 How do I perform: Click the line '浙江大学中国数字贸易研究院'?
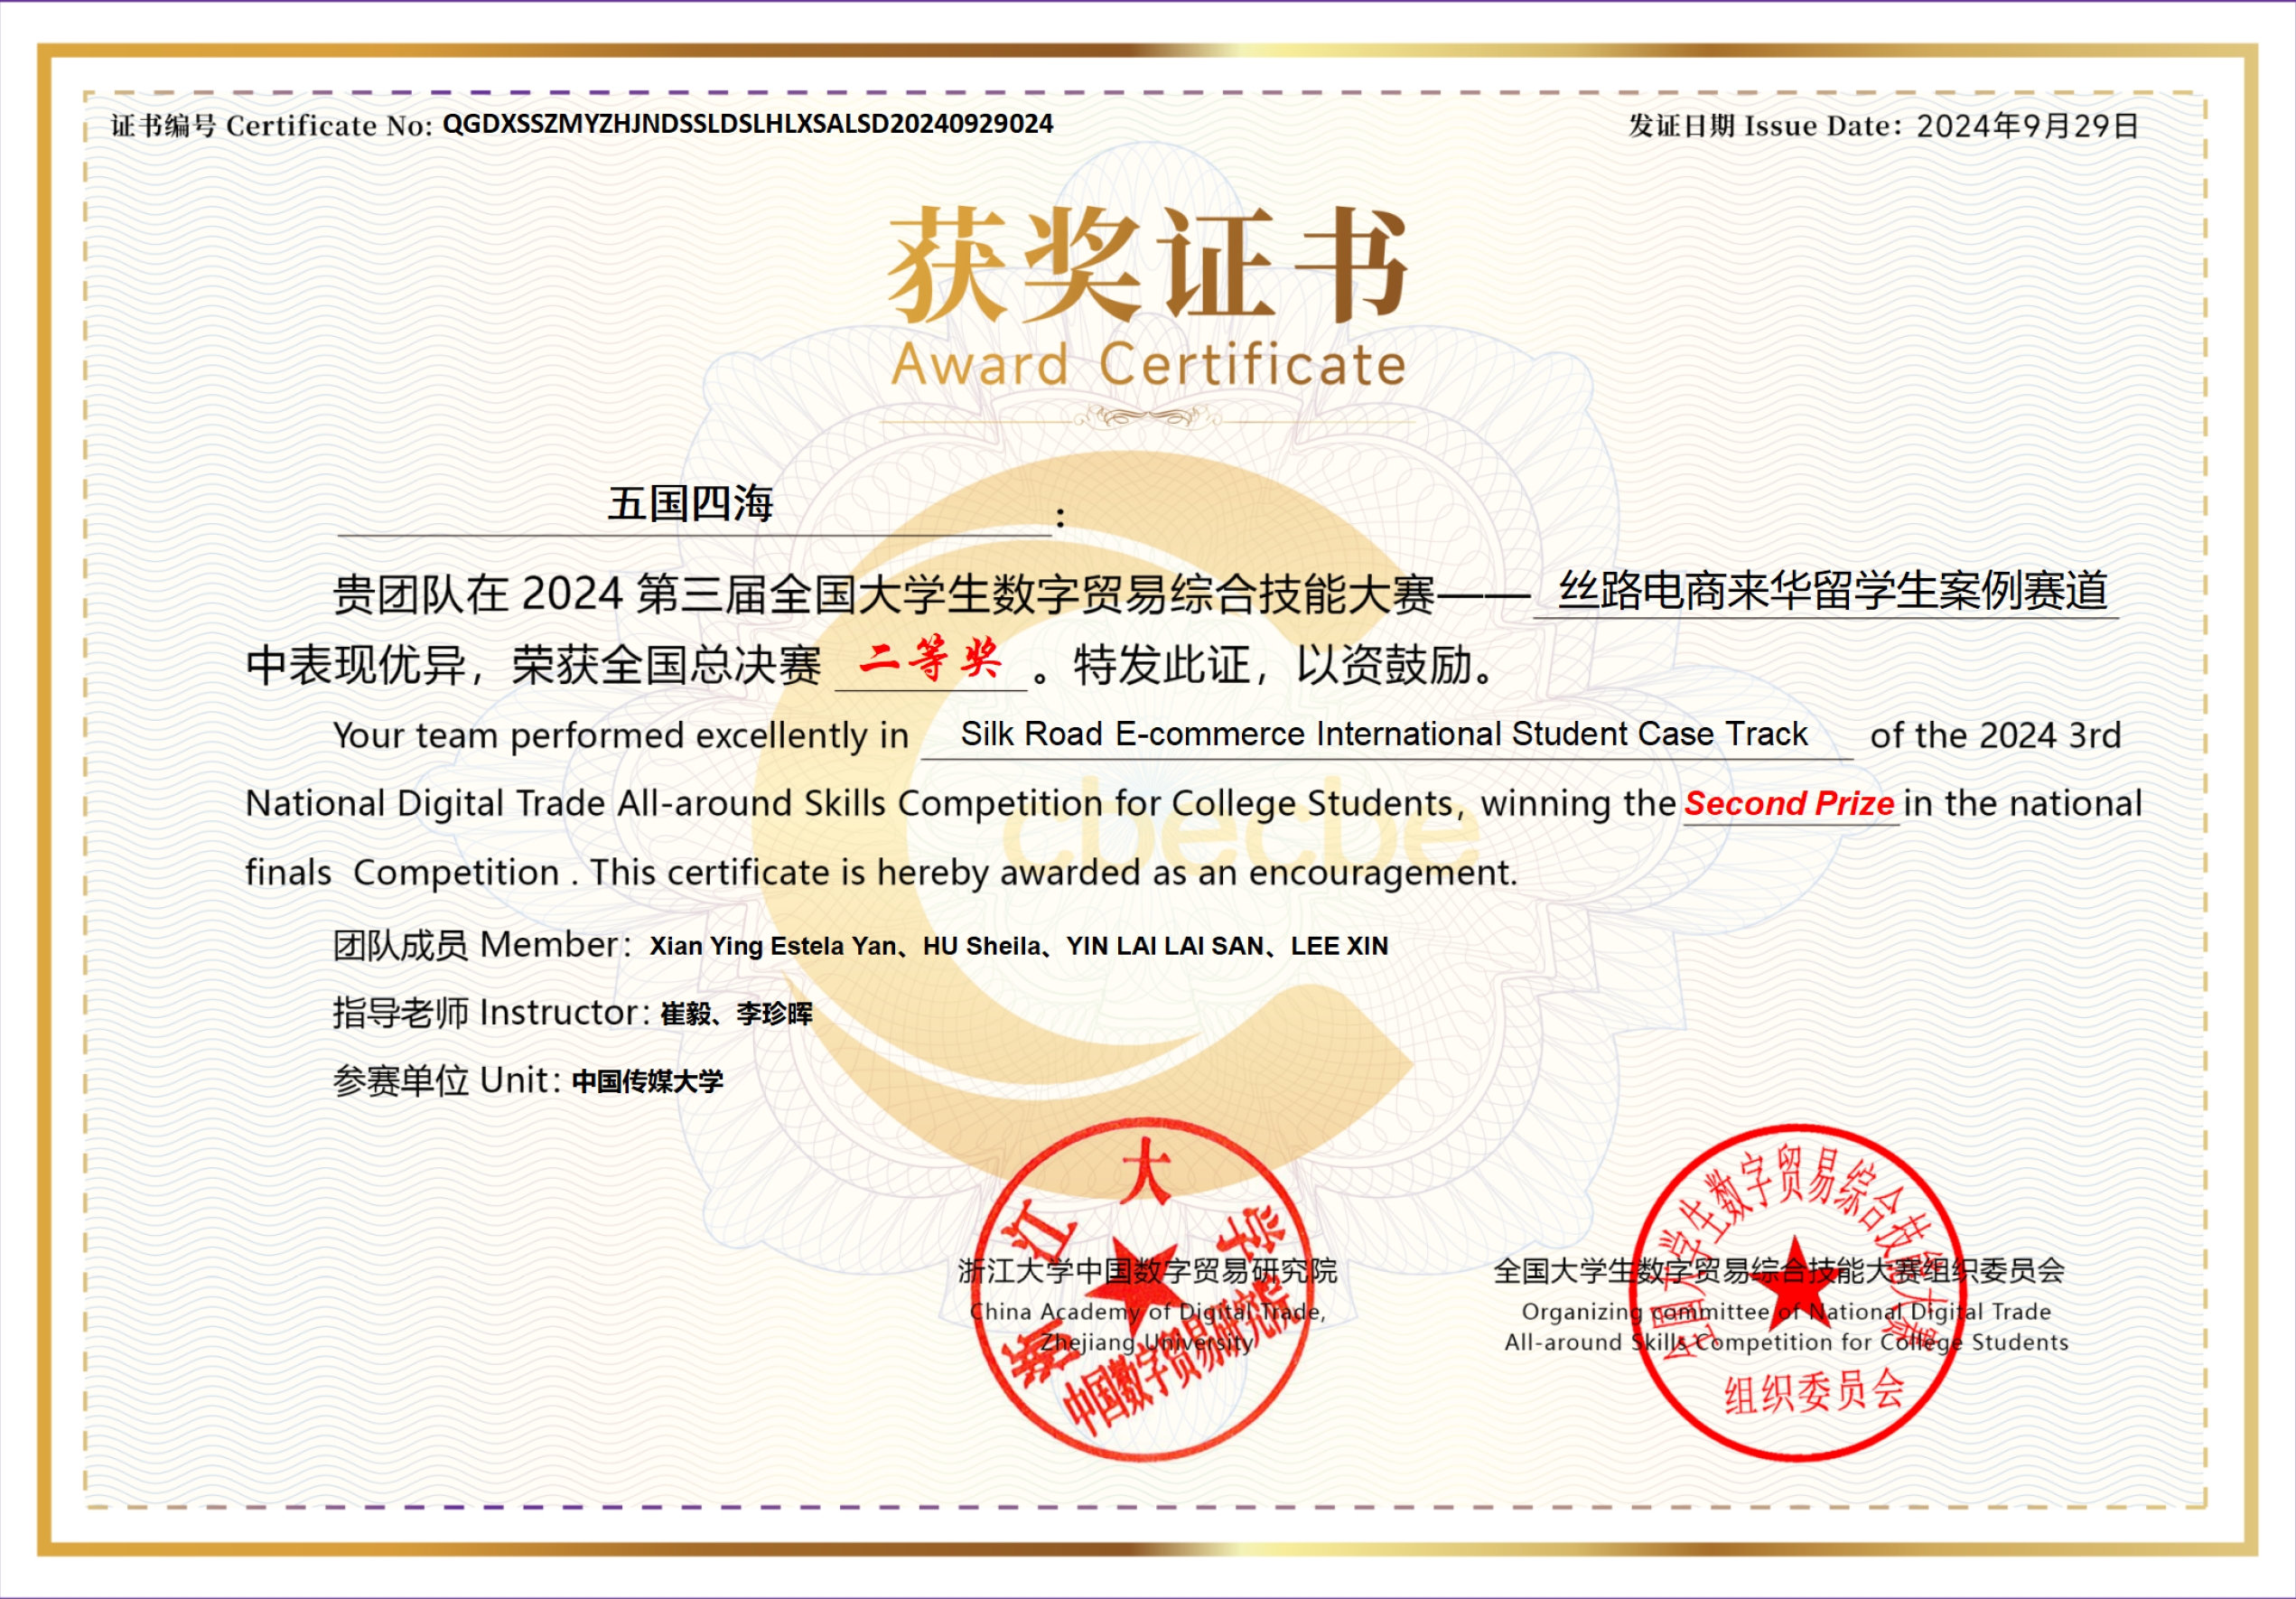point(1147,1270)
